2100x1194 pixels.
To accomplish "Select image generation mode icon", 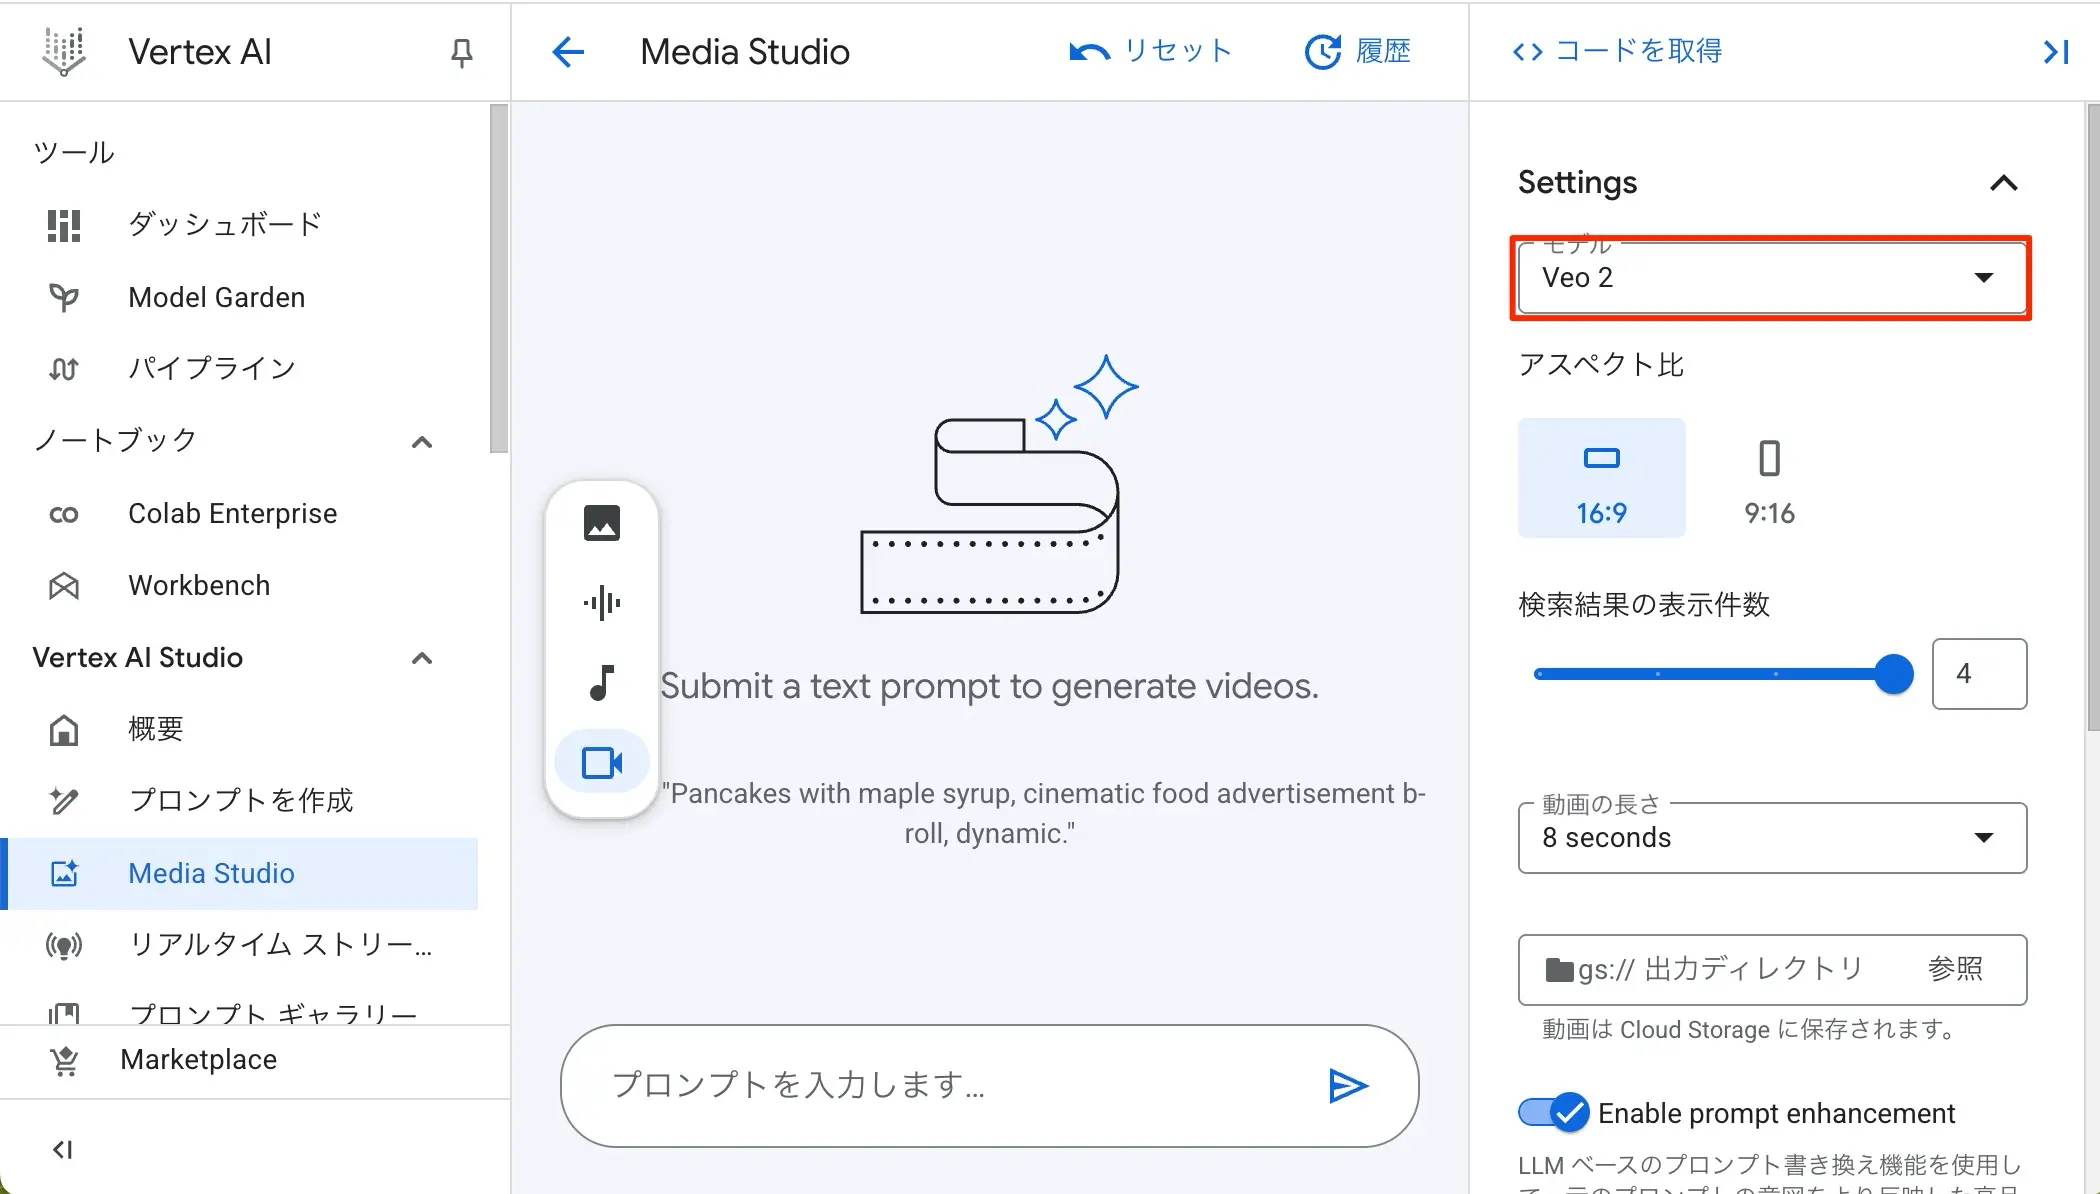I will click(602, 523).
